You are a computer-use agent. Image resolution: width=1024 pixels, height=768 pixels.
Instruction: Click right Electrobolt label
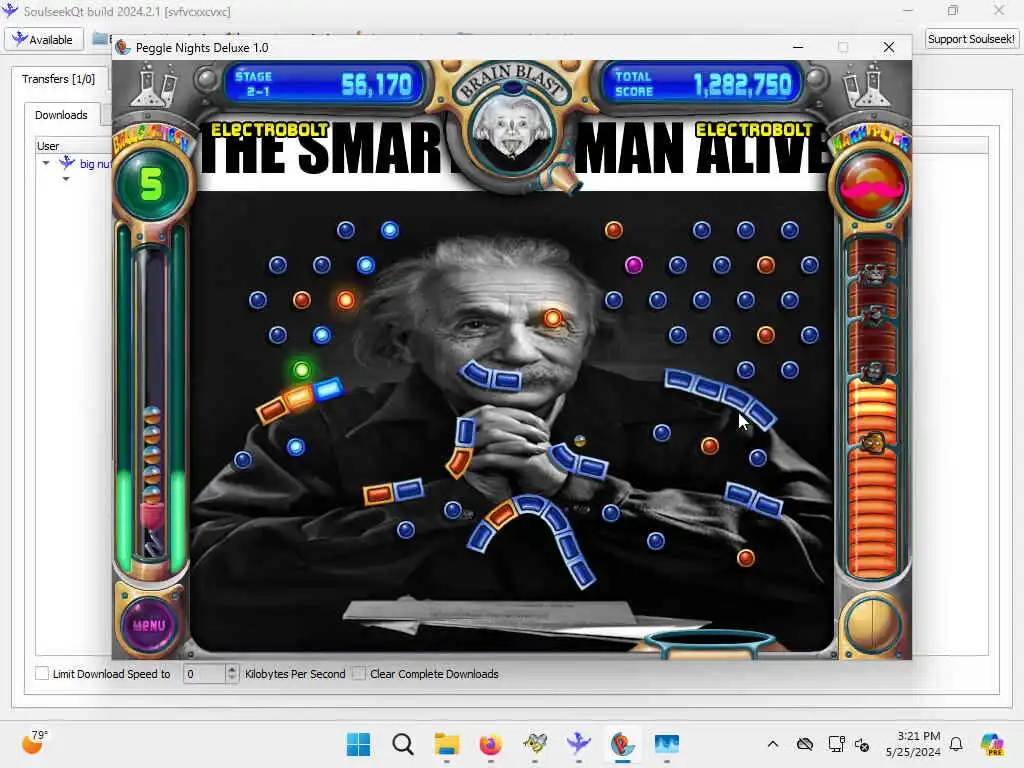click(x=753, y=130)
